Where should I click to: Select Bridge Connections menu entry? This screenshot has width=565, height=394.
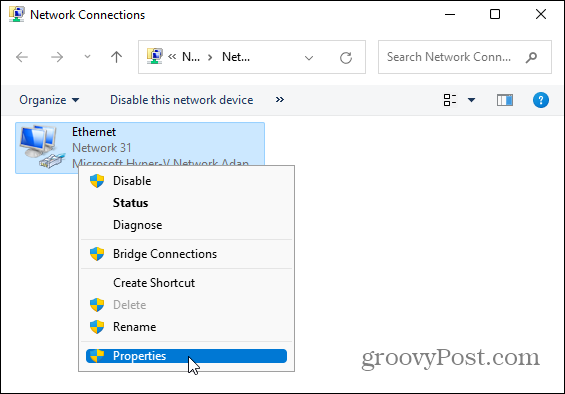coord(186,254)
